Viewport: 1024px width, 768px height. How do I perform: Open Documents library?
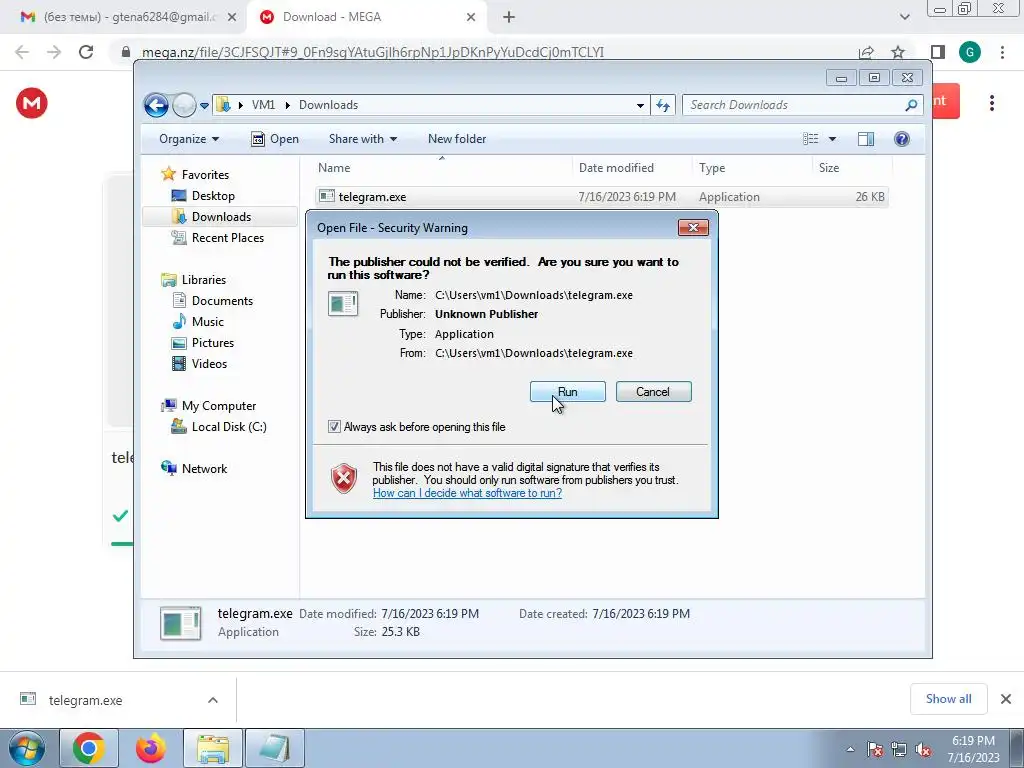[222, 301]
